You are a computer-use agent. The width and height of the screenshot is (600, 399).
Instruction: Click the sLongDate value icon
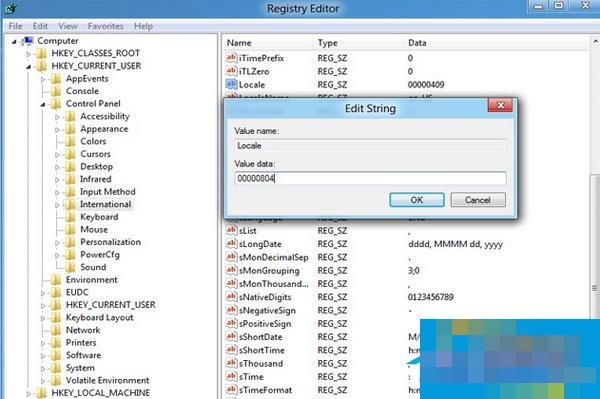point(231,244)
